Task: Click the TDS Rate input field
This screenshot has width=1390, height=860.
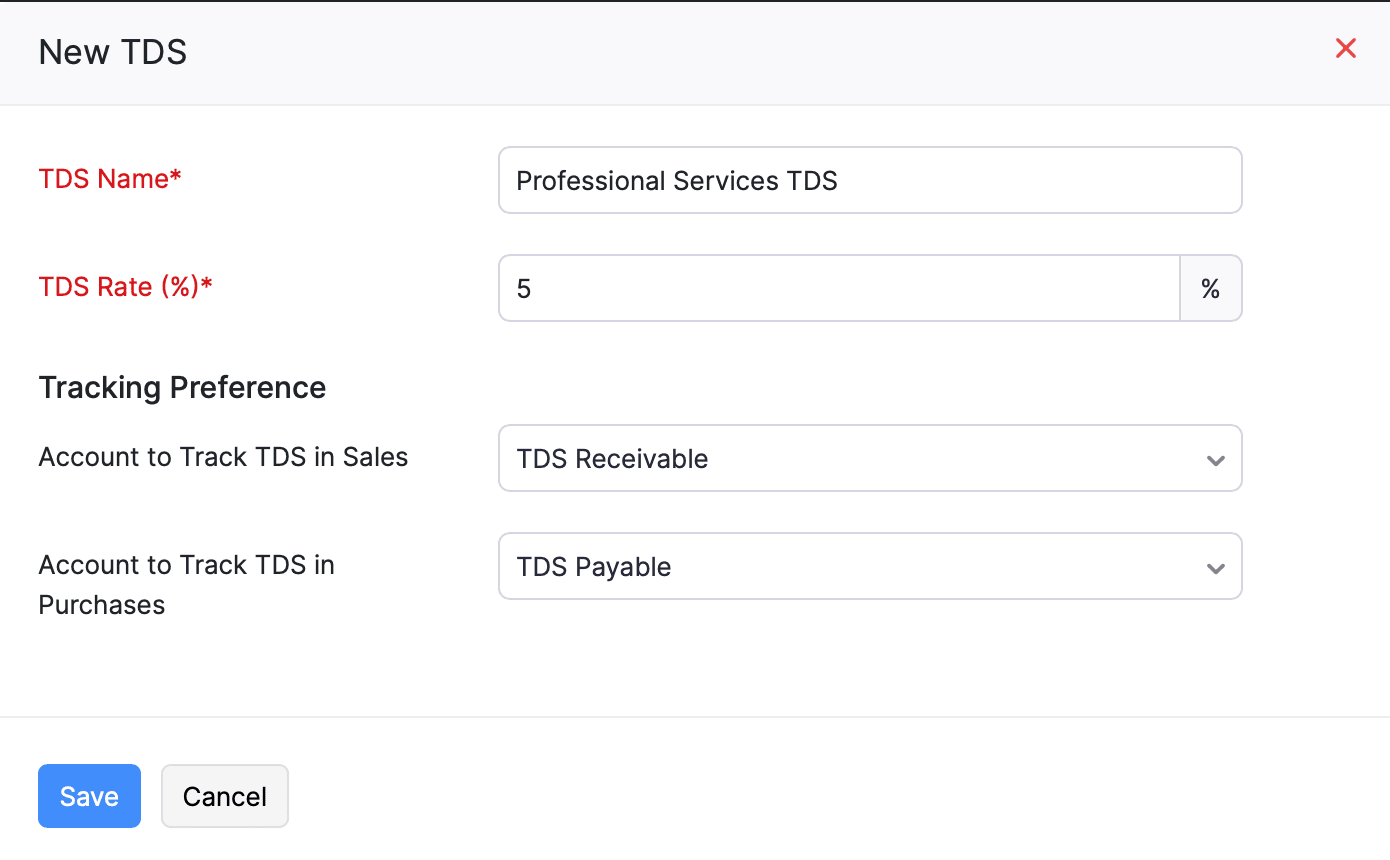Action: point(839,288)
